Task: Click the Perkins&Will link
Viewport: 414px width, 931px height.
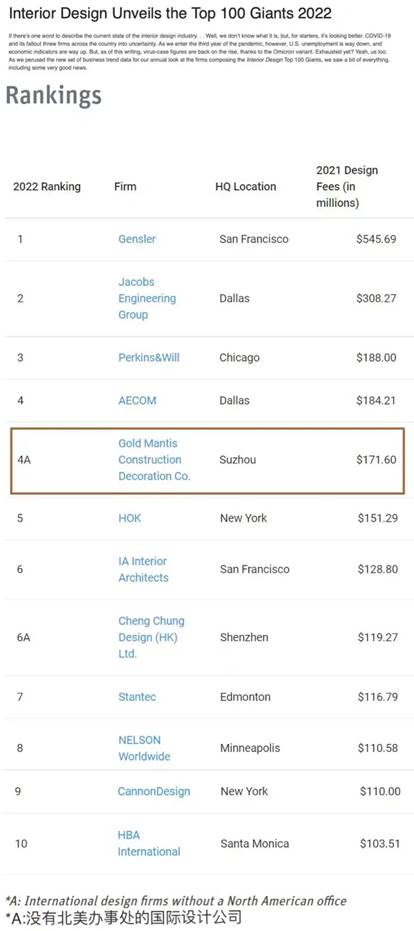Action: pyautogui.click(x=148, y=358)
